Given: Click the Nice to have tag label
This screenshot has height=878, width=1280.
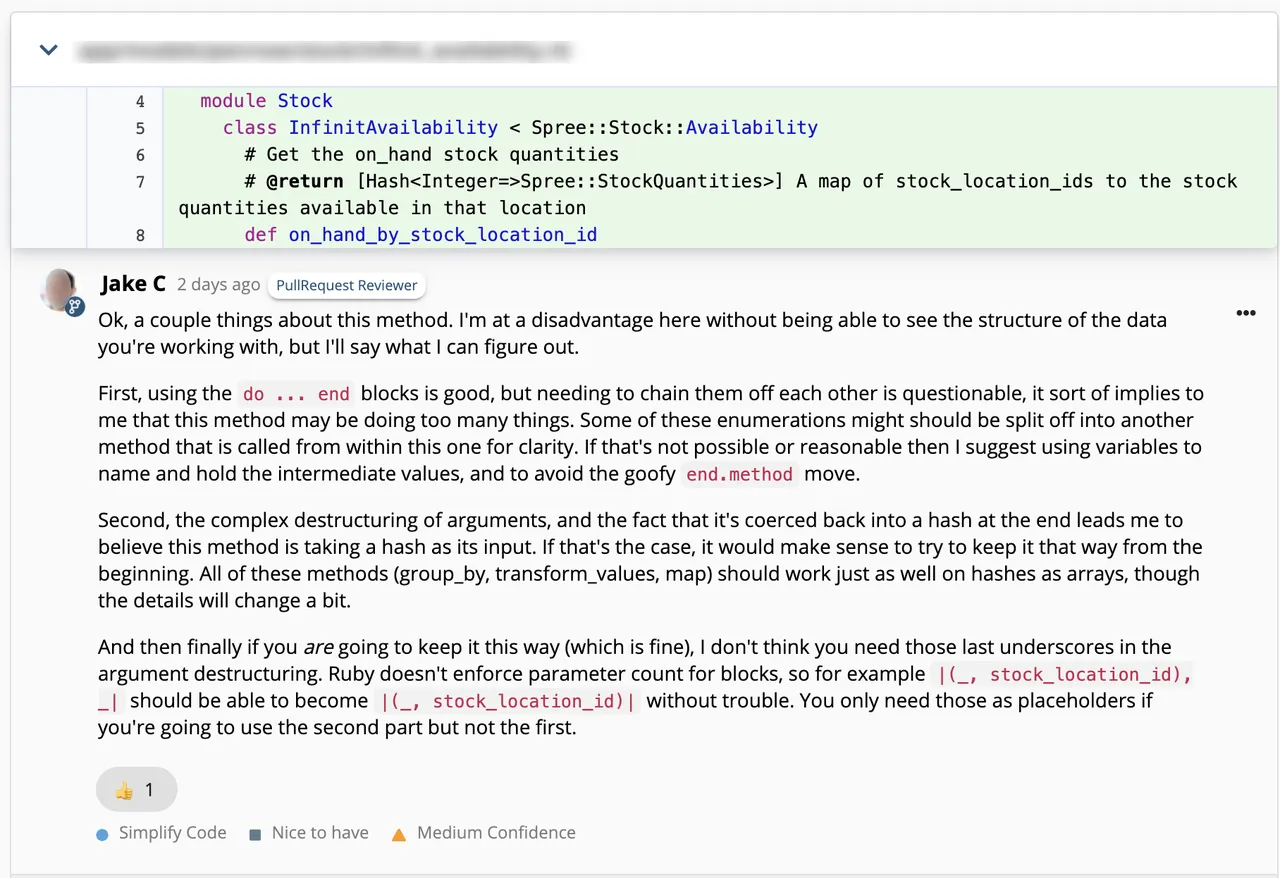Looking at the screenshot, I should [320, 833].
